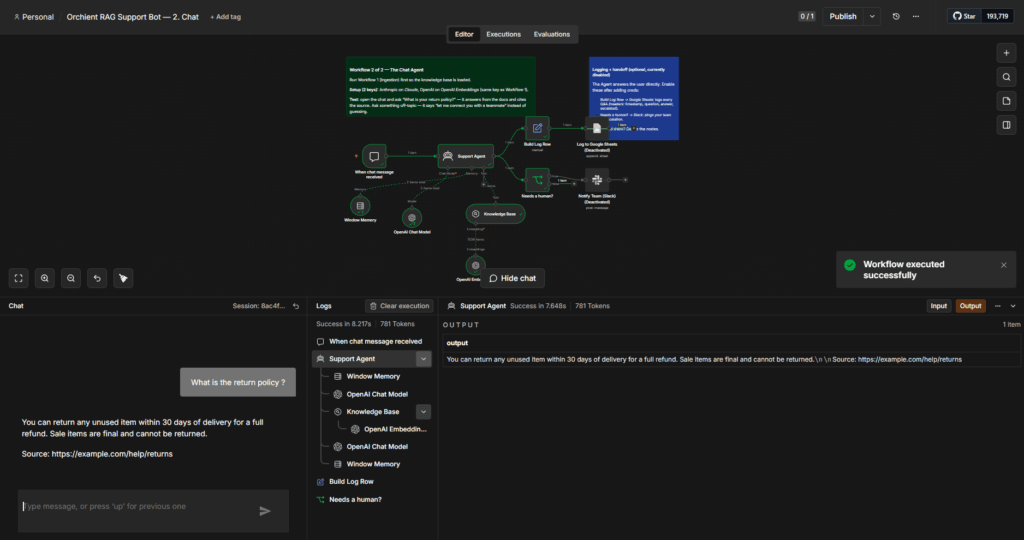The height and width of the screenshot is (540, 1024).
Task: Select the Notify Team (Slack) node
Action: point(597,180)
